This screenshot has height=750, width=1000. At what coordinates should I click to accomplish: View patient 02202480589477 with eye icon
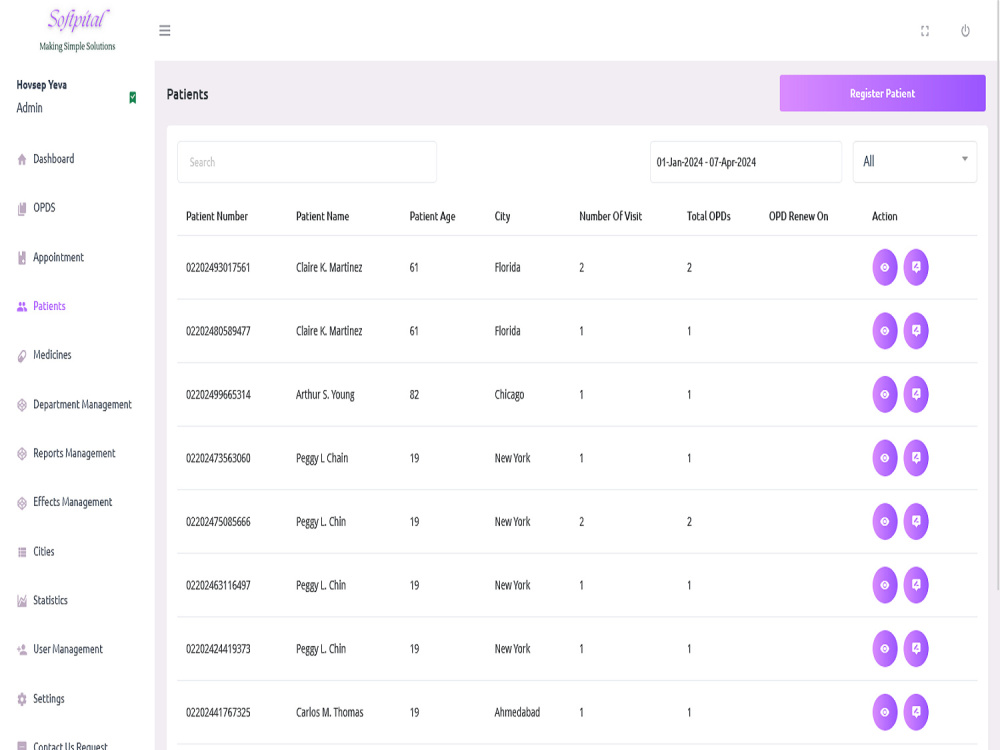click(885, 331)
